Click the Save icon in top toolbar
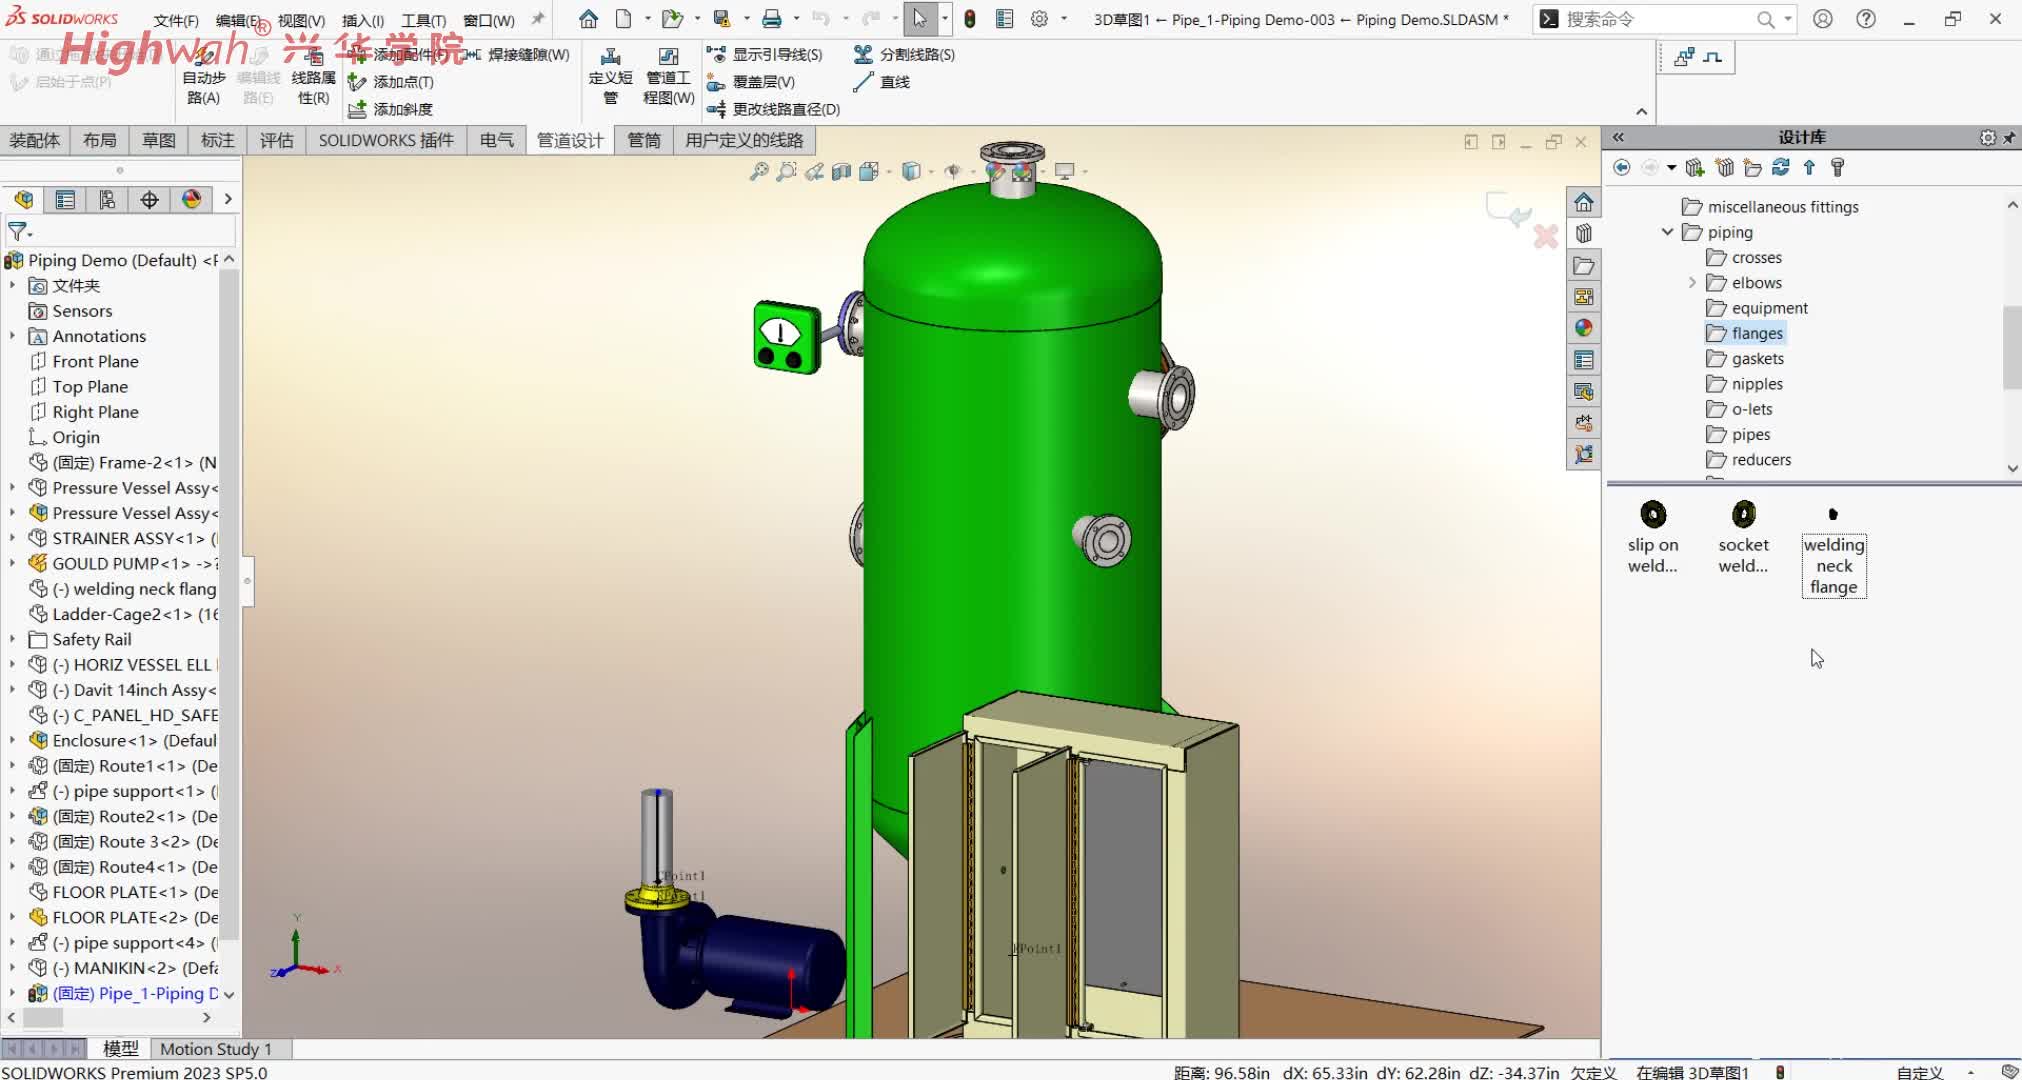 [x=721, y=19]
